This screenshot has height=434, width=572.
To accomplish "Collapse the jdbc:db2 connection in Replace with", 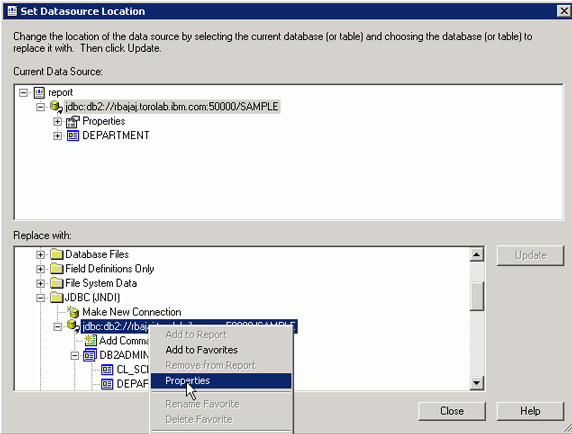I will (x=57, y=327).
